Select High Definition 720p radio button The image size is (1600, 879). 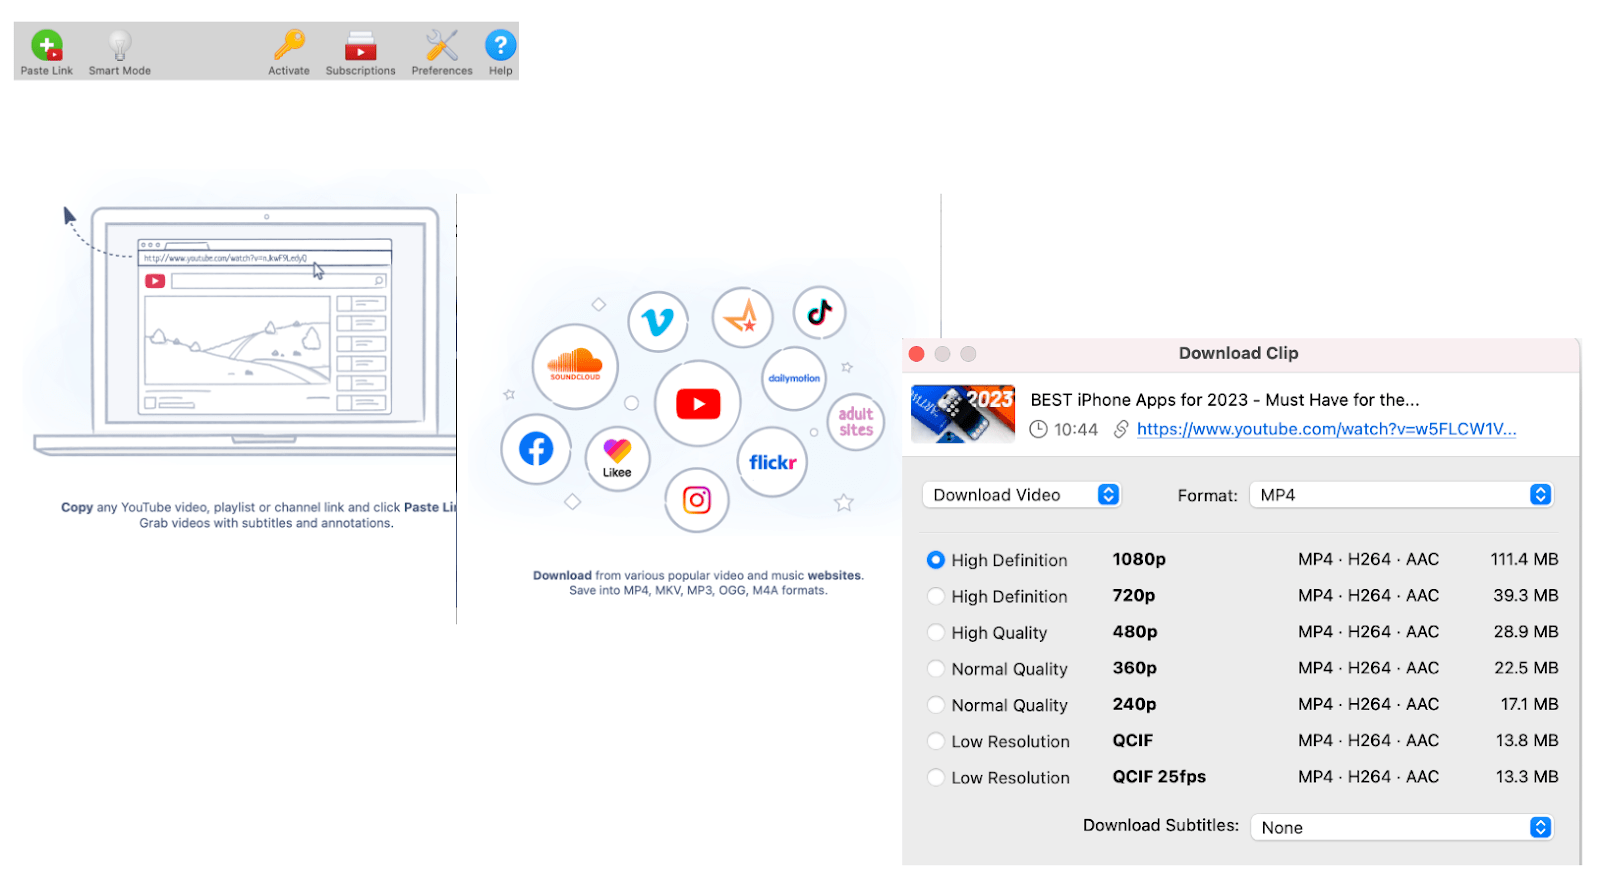[936, 596]
